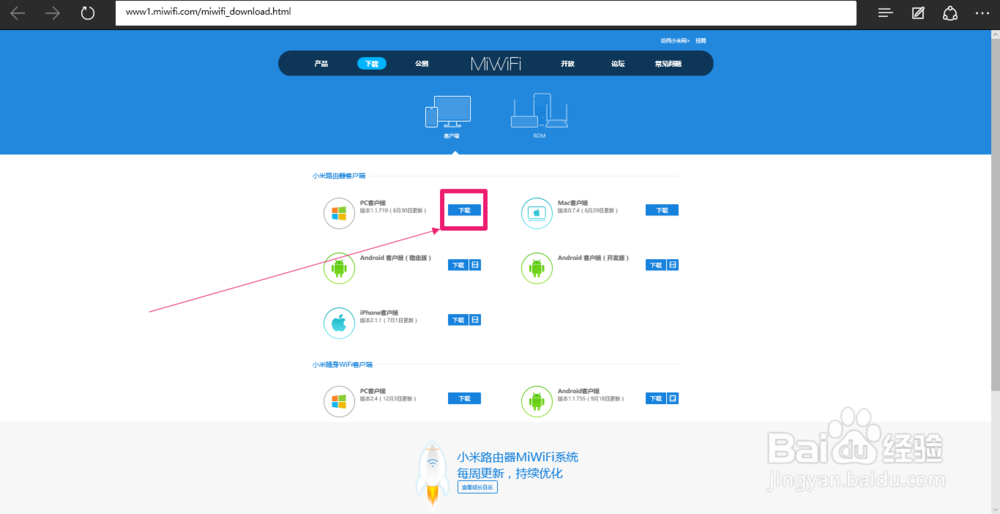The width and height of the screenshot is (1000, 514).
Task: Click the 小米路由器客户端 section heading
Action: coord(339,175)
